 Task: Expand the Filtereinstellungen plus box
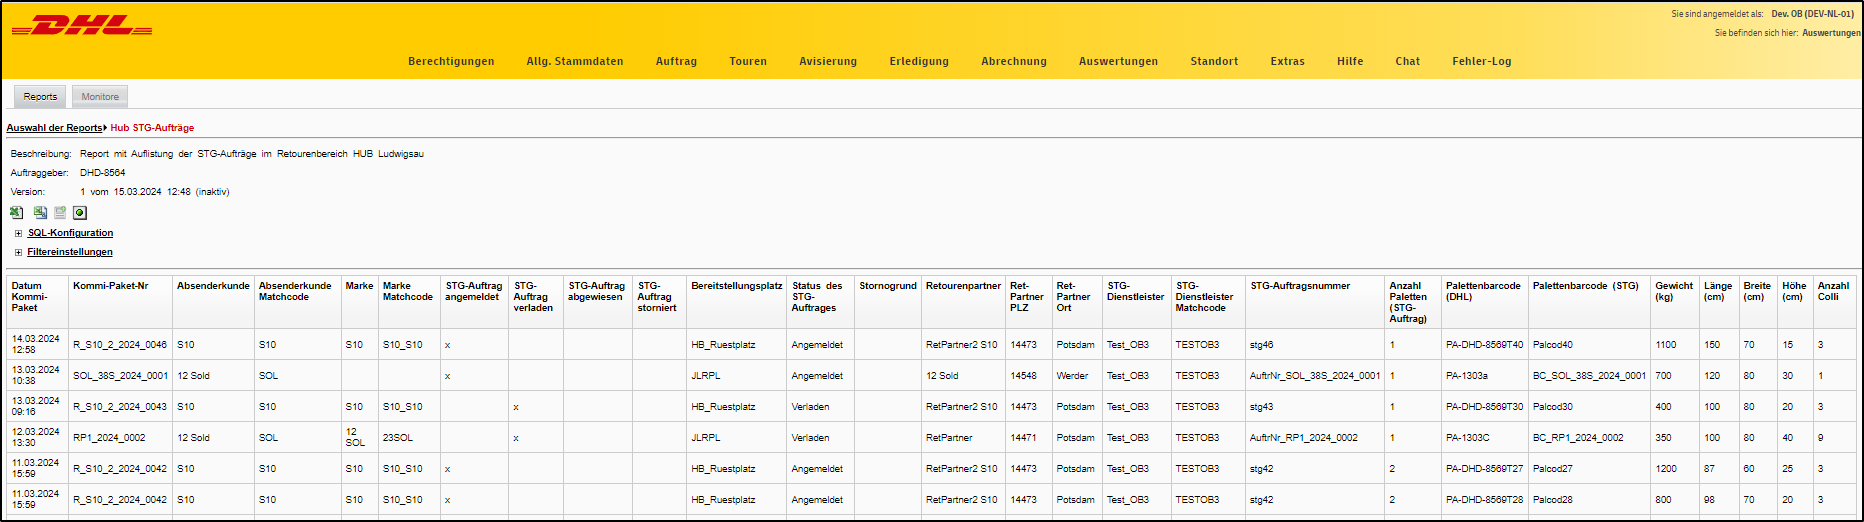pos(18,252)
